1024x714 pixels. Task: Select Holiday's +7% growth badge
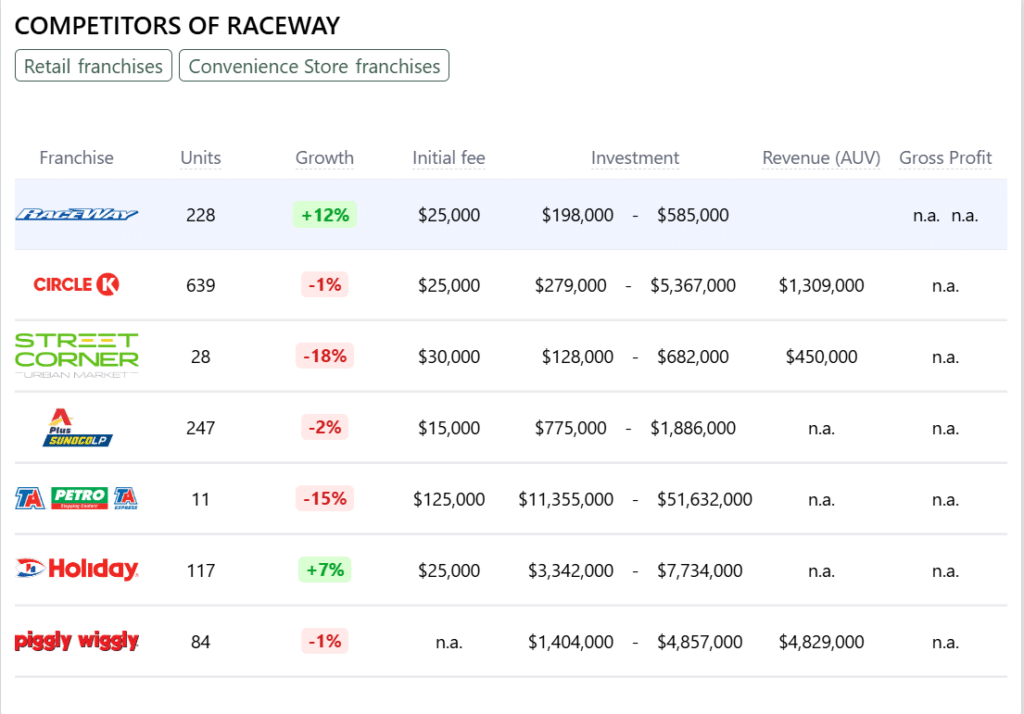click(x=325, y=570)
